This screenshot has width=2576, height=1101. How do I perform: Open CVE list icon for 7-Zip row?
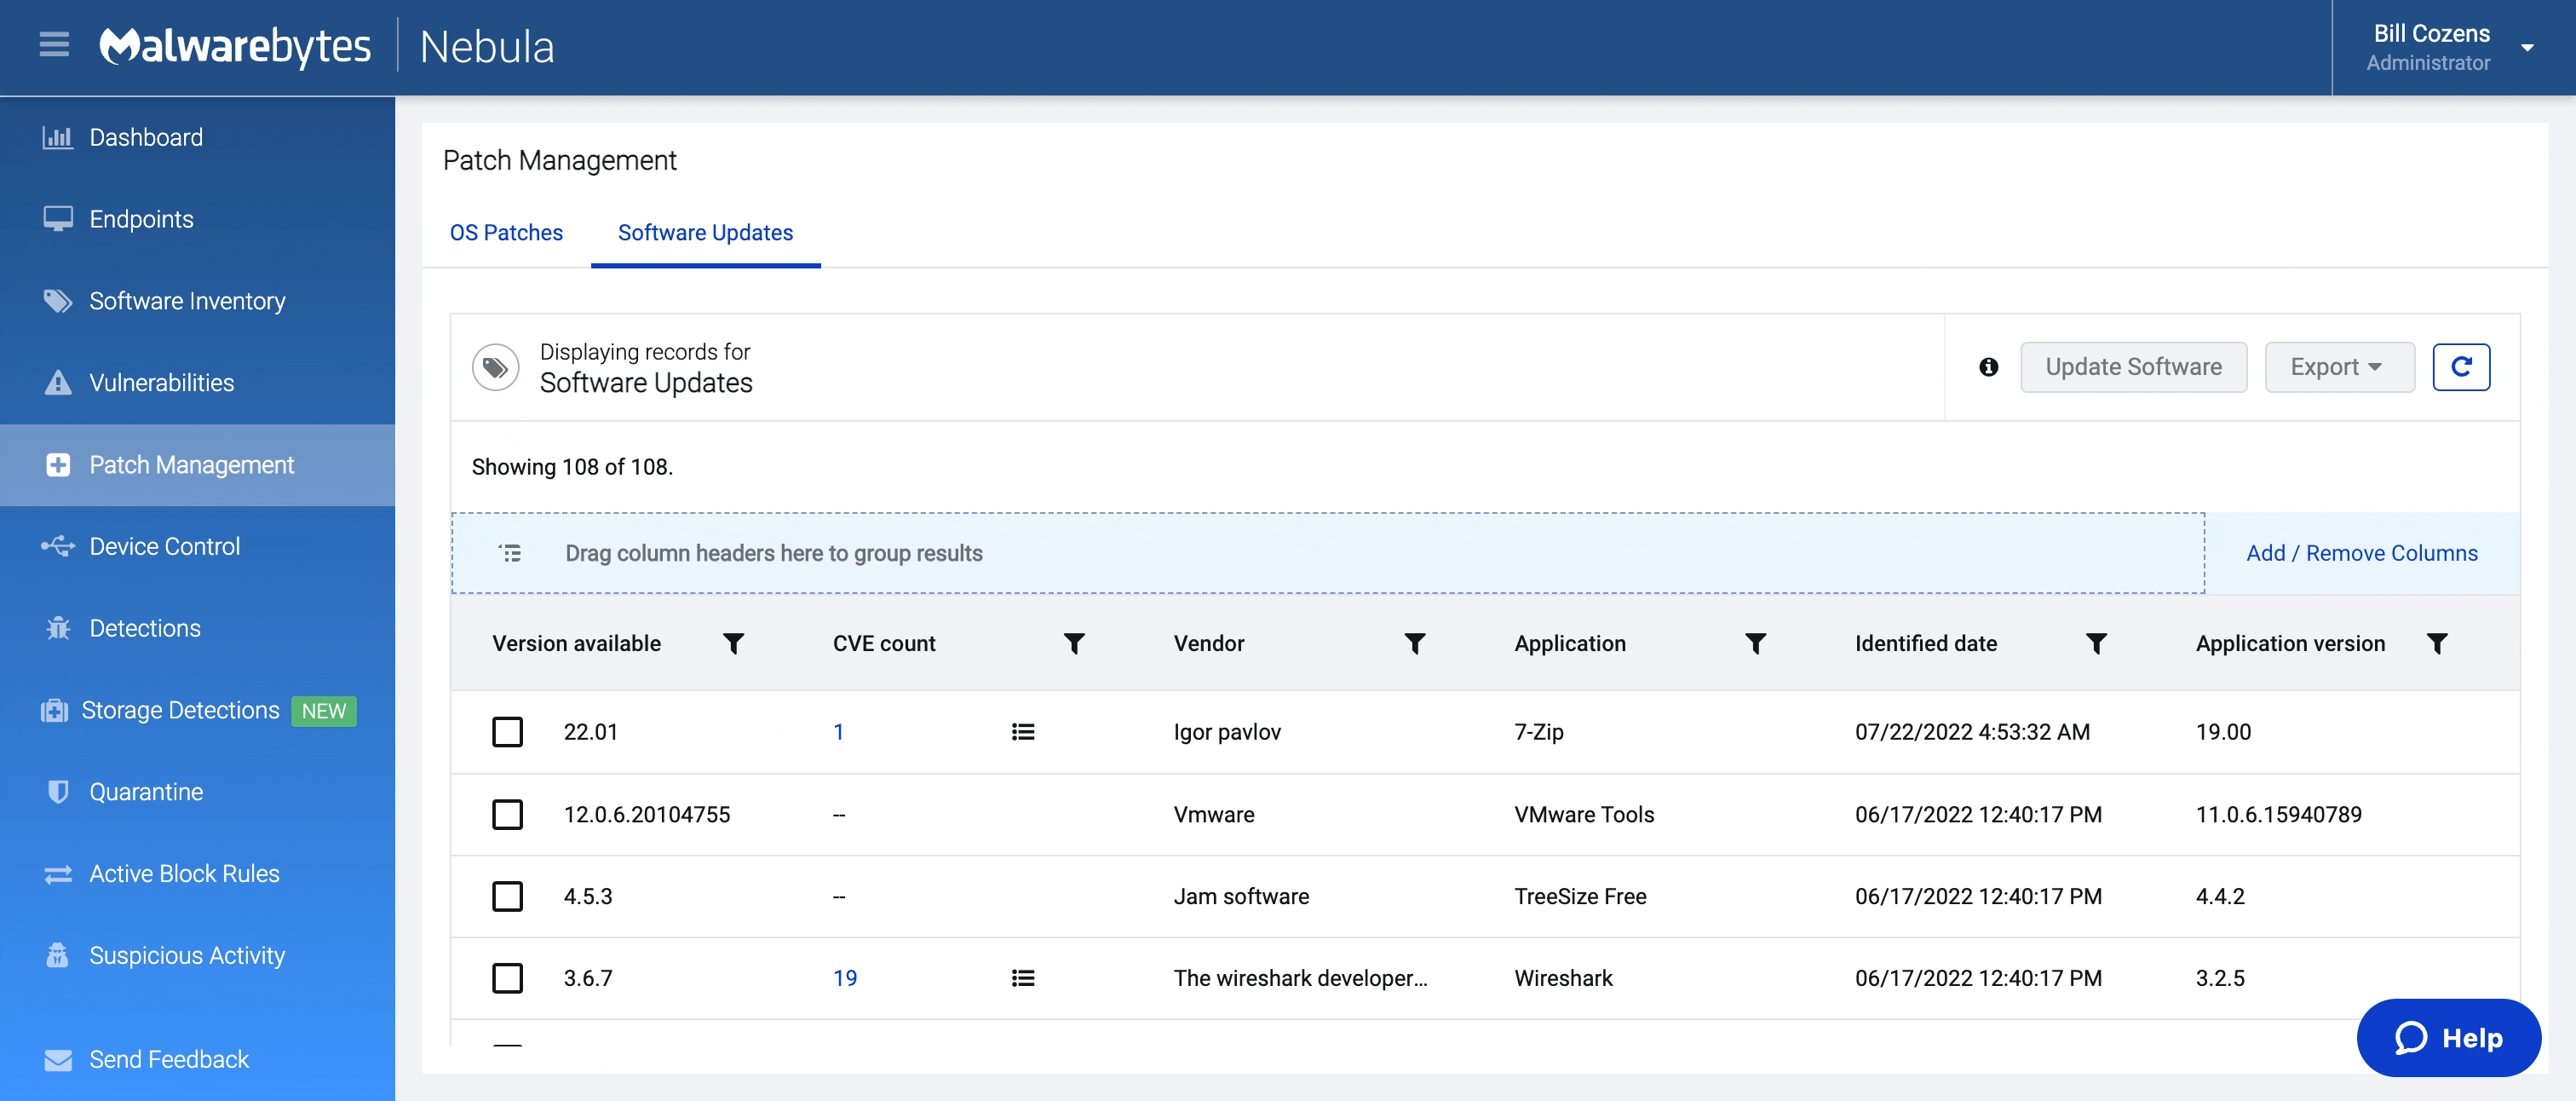click(1022, 732)
